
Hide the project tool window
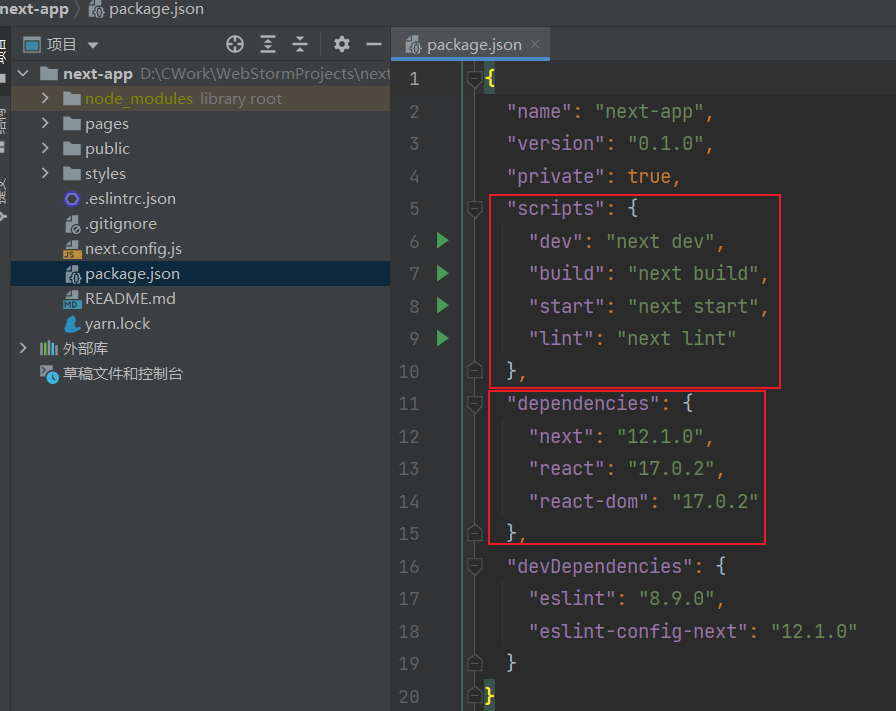click(374, 44)
